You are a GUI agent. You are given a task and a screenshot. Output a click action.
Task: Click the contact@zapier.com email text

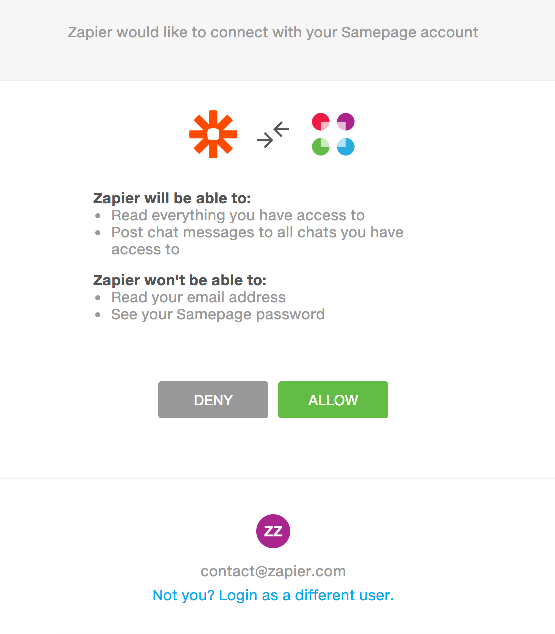[x=273, y=571]
